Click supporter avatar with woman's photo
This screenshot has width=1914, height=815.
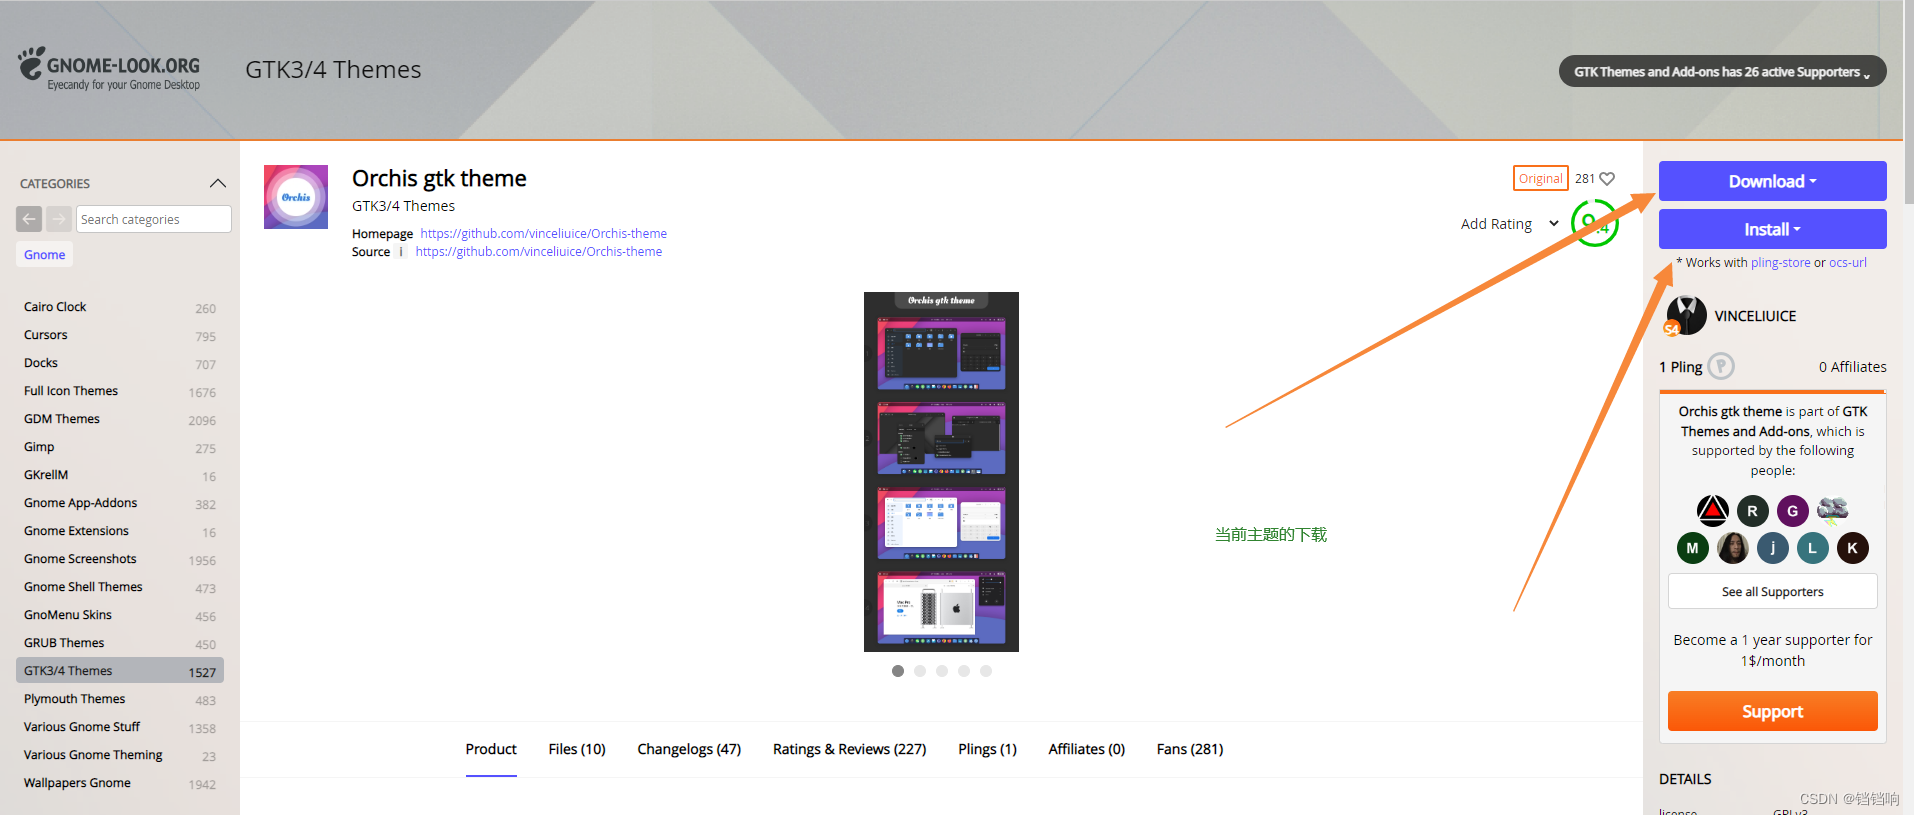pos(1733,548)
